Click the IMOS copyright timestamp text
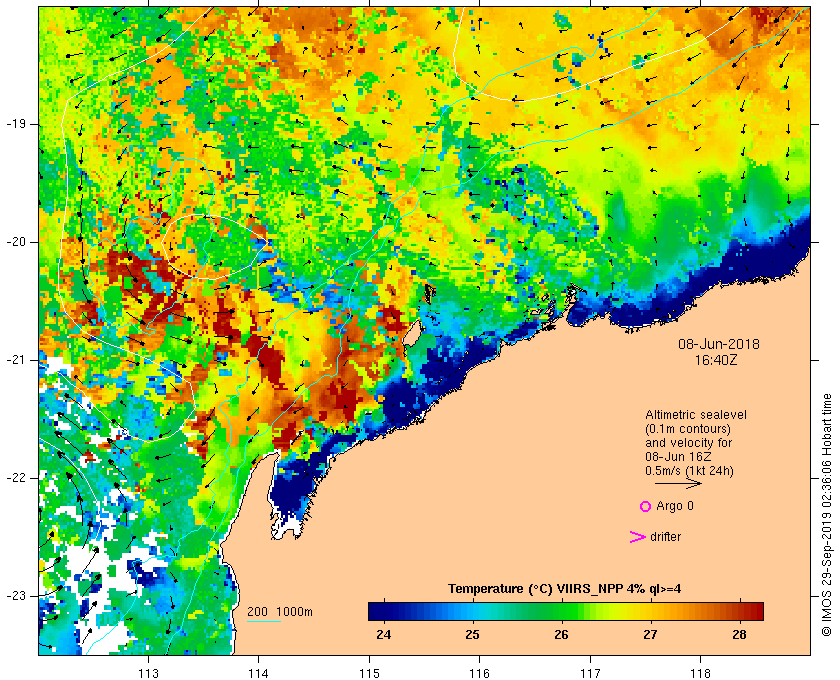Viewport: 840px width, 680px height. click(x=827, y=515)
